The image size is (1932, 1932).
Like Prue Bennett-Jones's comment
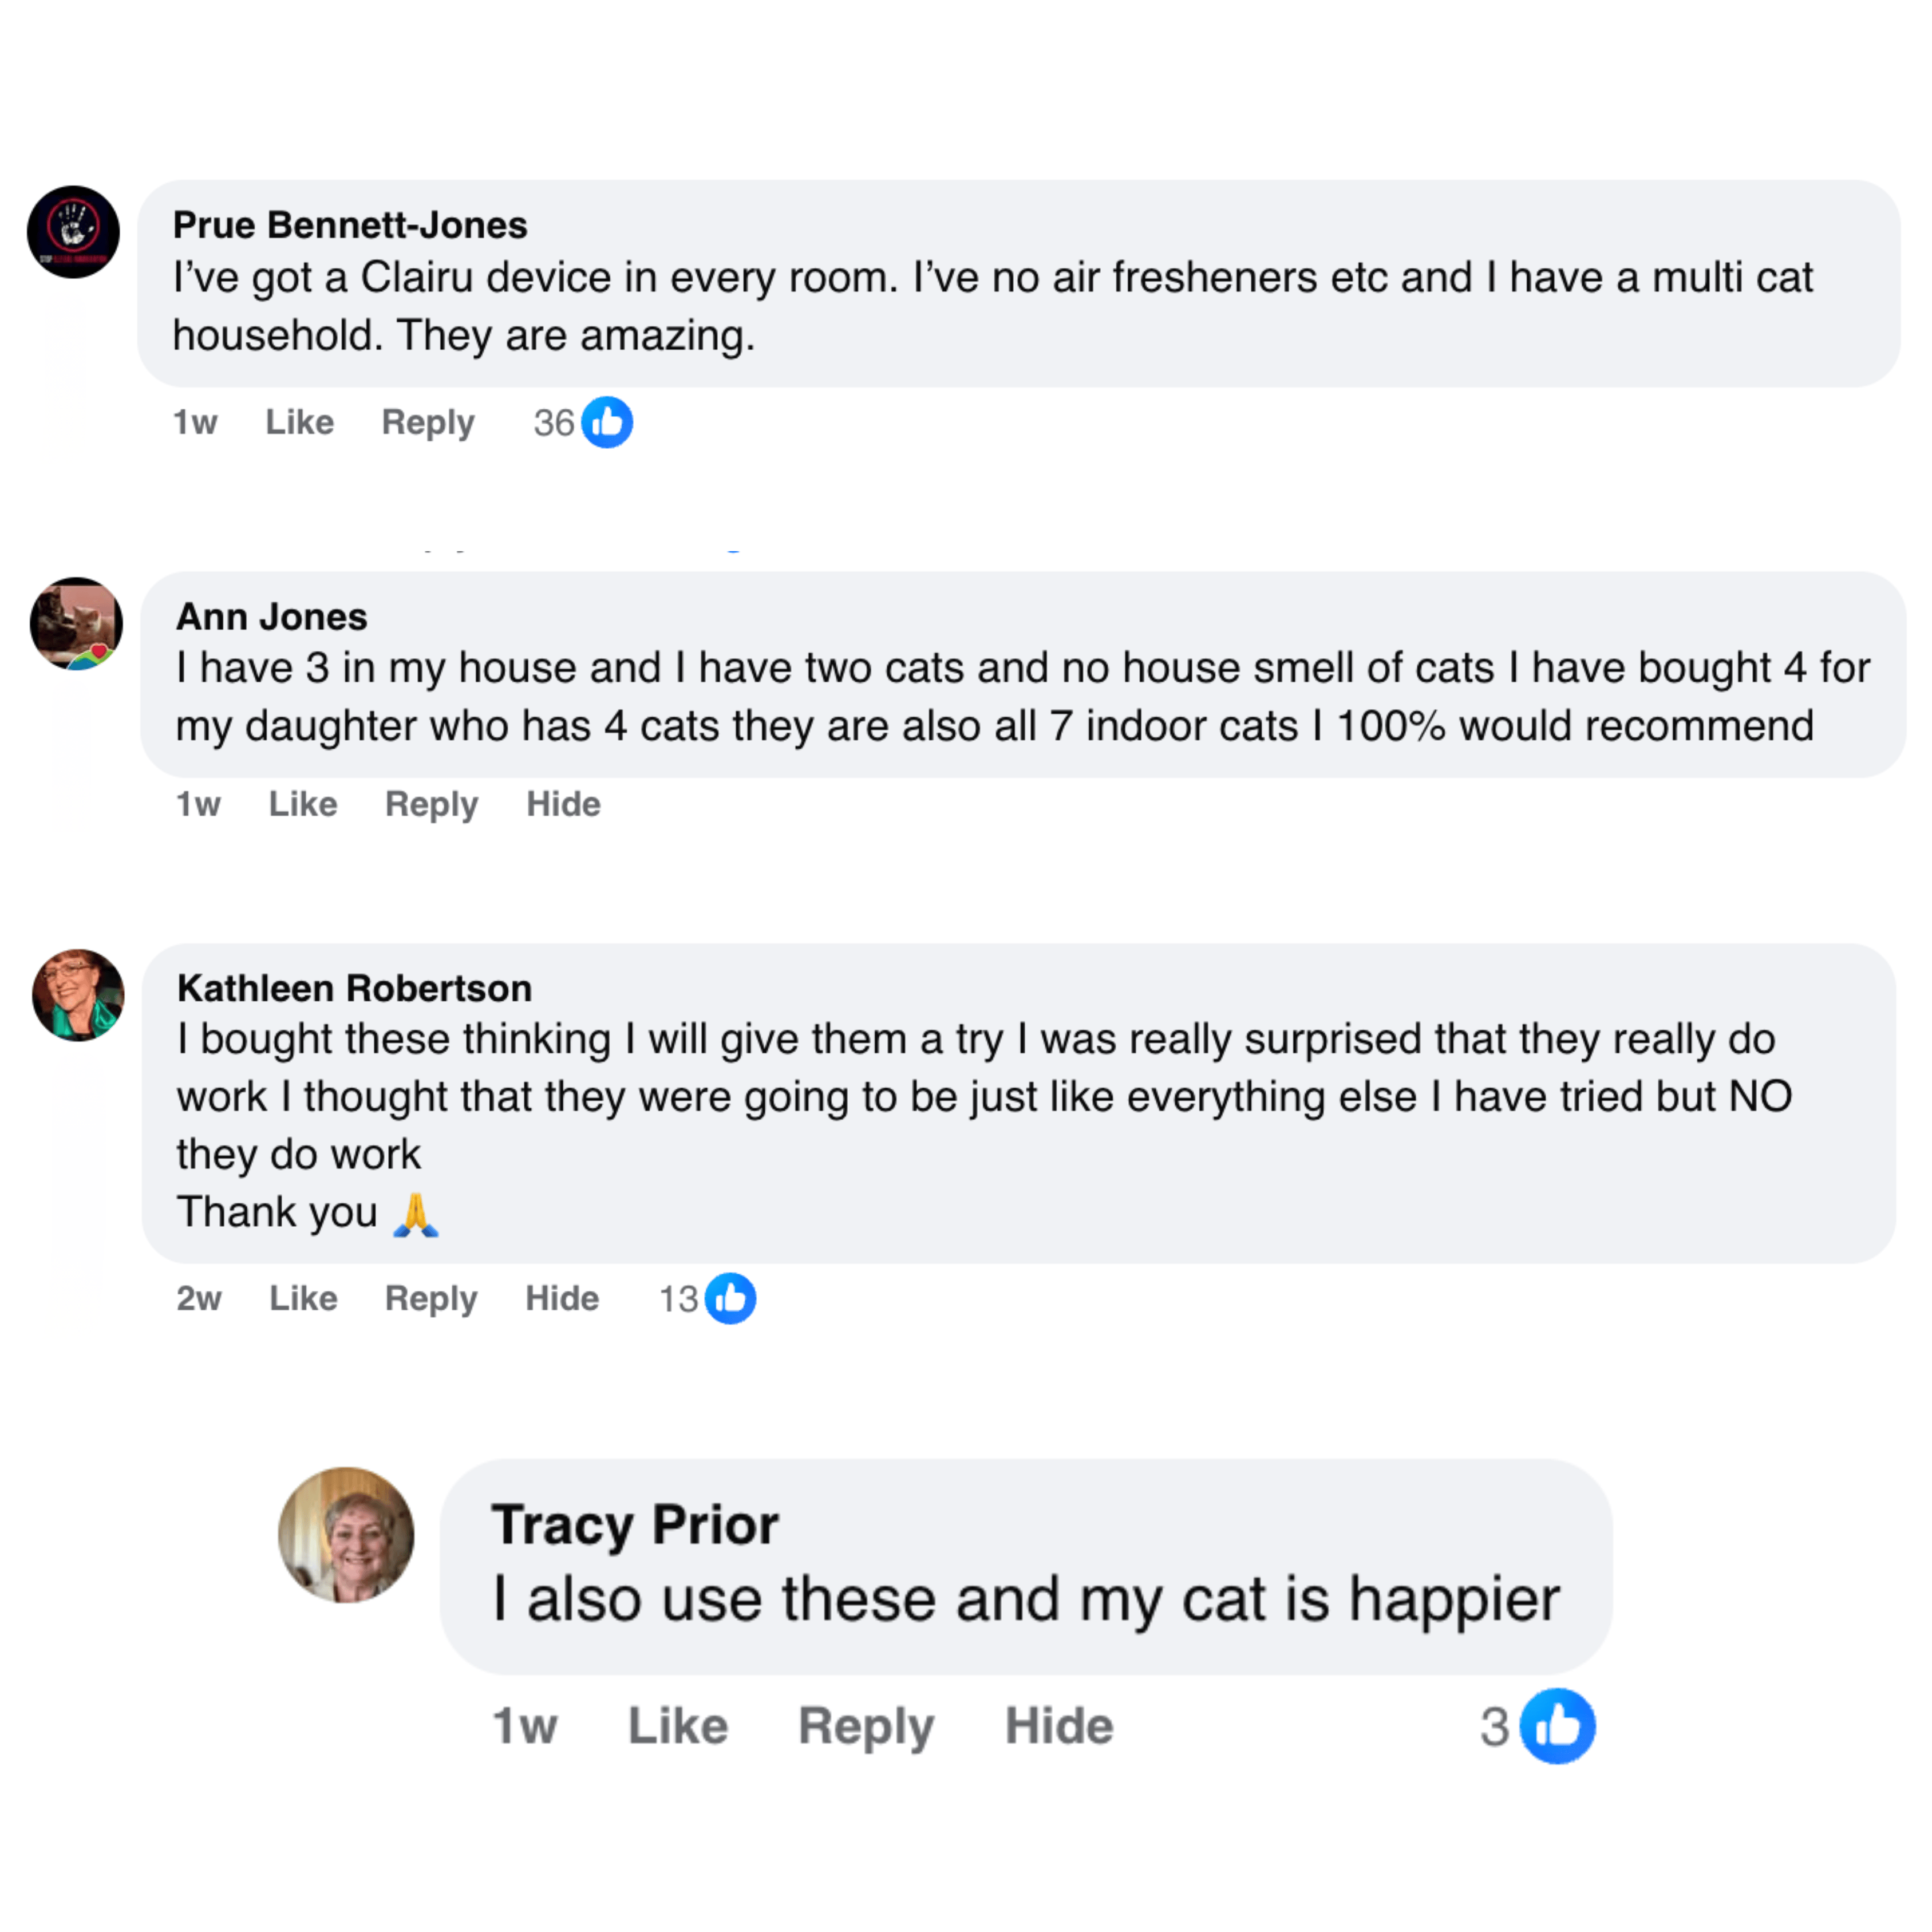[299, 422]
